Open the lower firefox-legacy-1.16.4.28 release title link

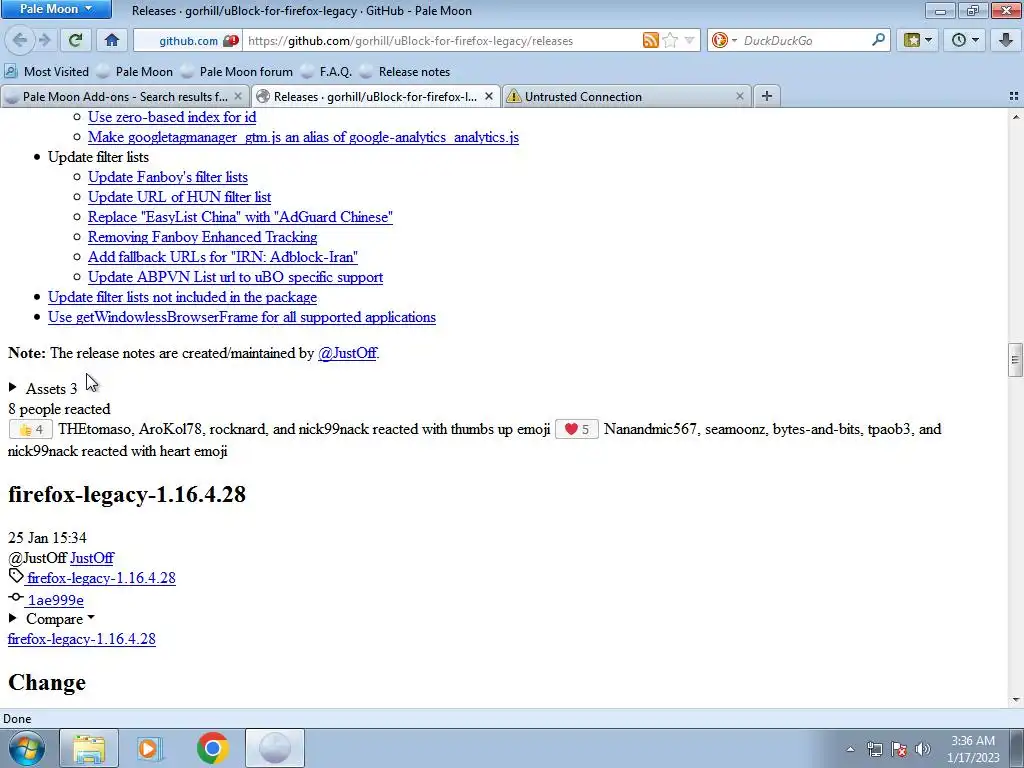(x=82, y=639)
